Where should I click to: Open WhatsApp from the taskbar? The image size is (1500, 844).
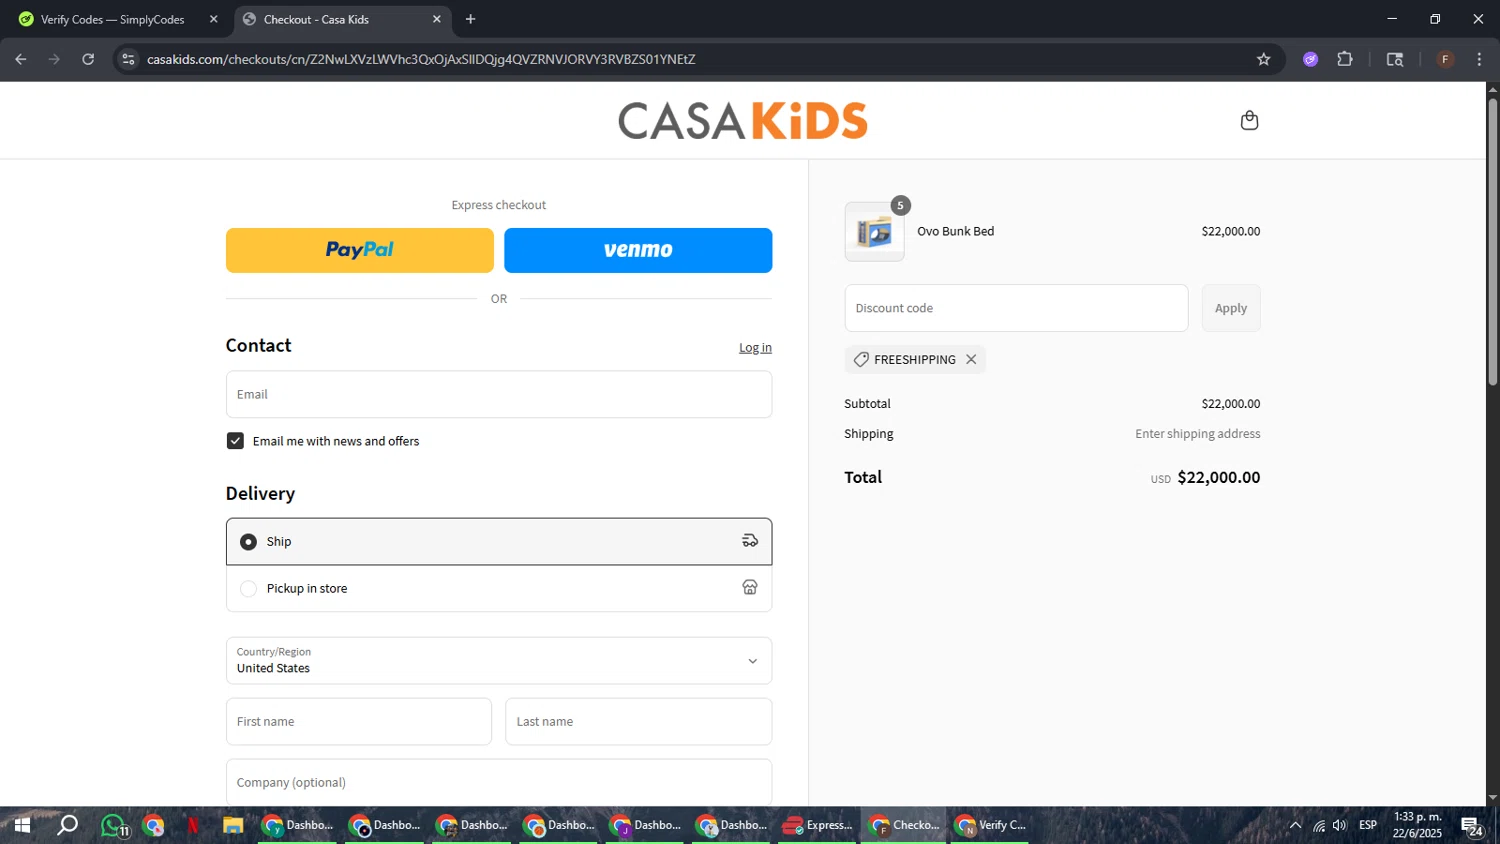pos(114,826)
